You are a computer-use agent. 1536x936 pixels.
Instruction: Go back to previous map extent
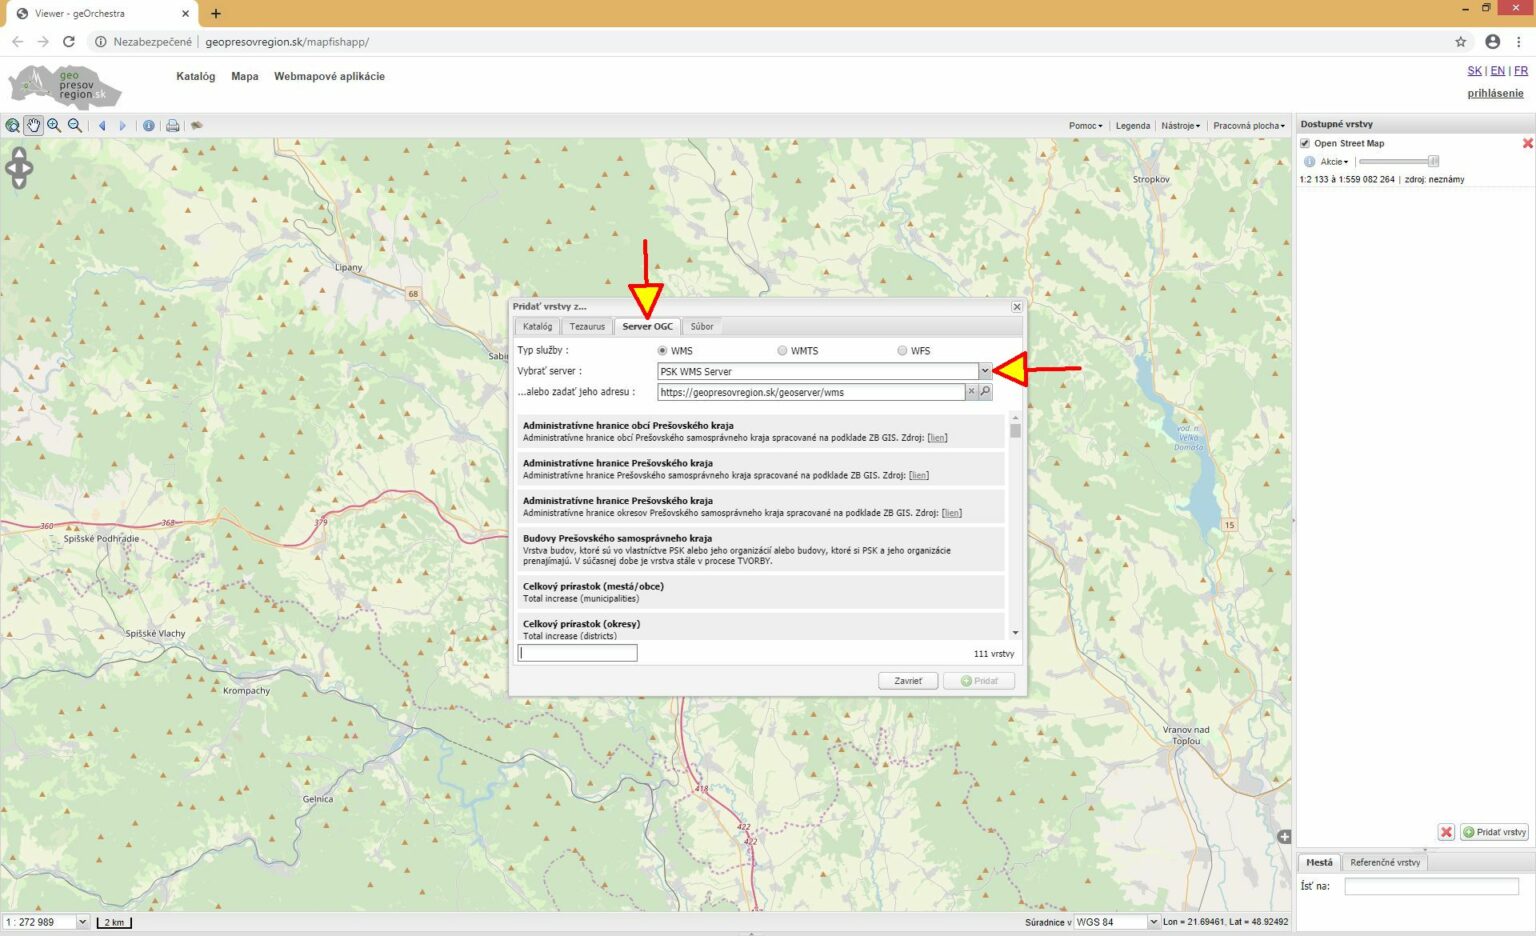pyautogui.click(x=102, y=125)
